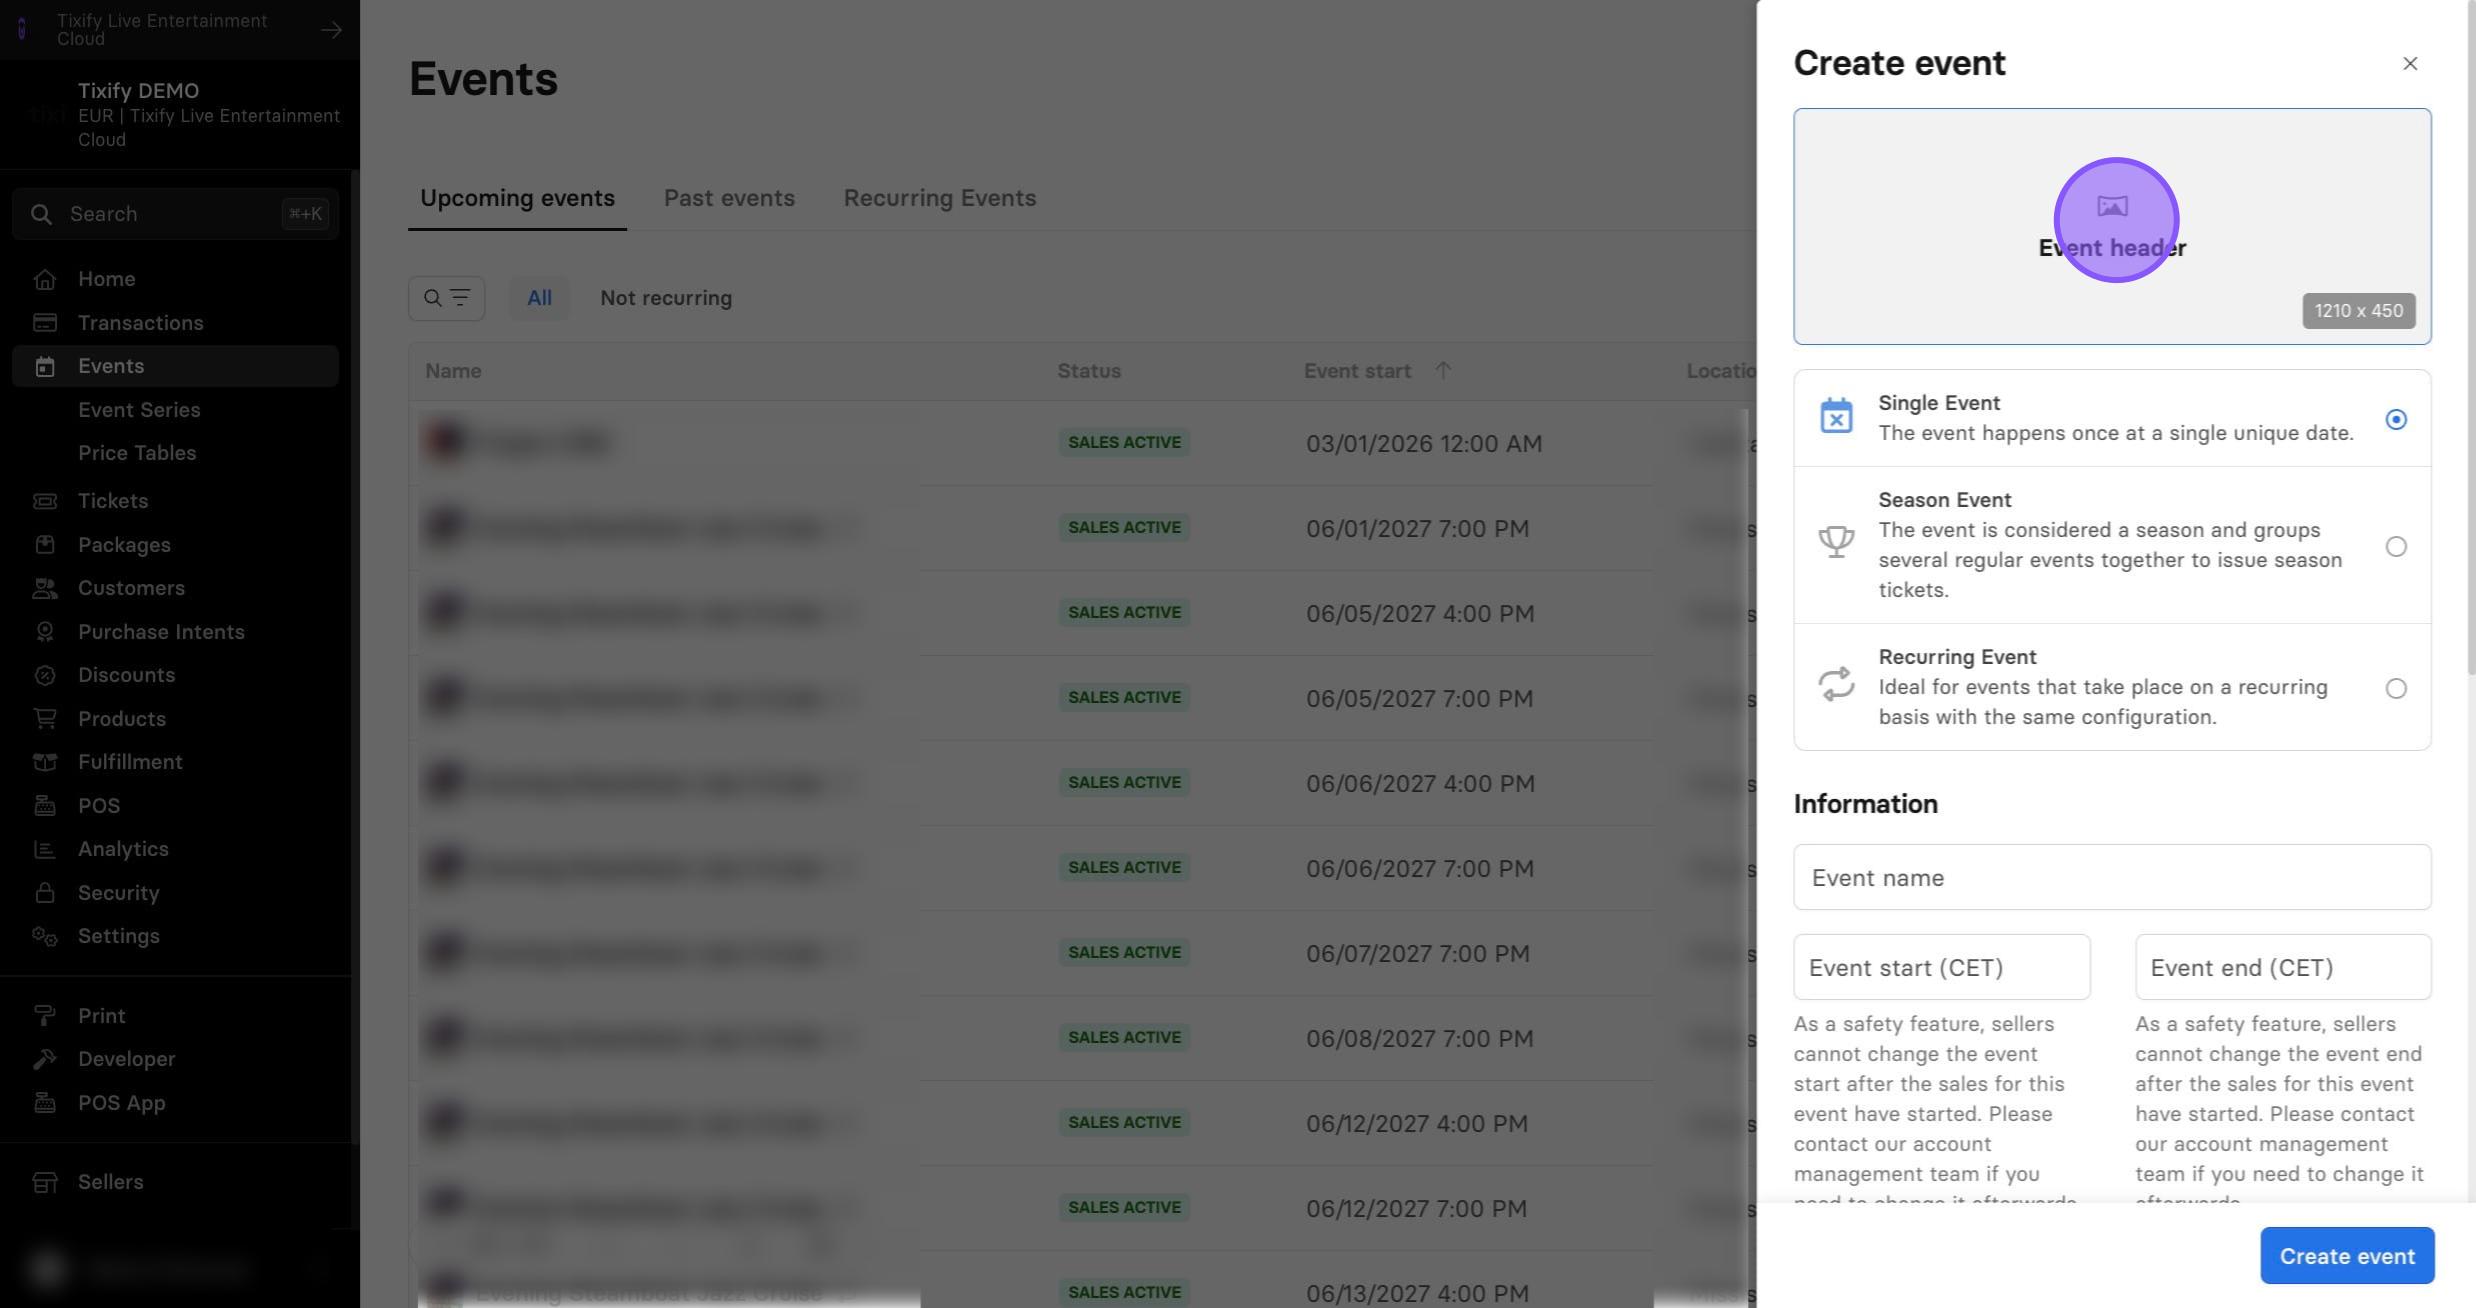Click the POS register icon

44,806
